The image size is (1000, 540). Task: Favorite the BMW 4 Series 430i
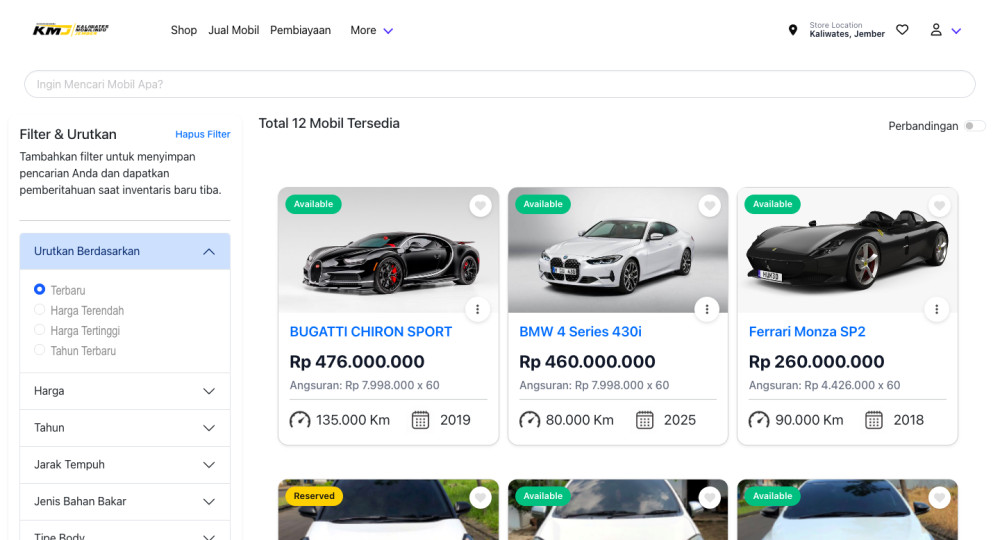point(710,206)
